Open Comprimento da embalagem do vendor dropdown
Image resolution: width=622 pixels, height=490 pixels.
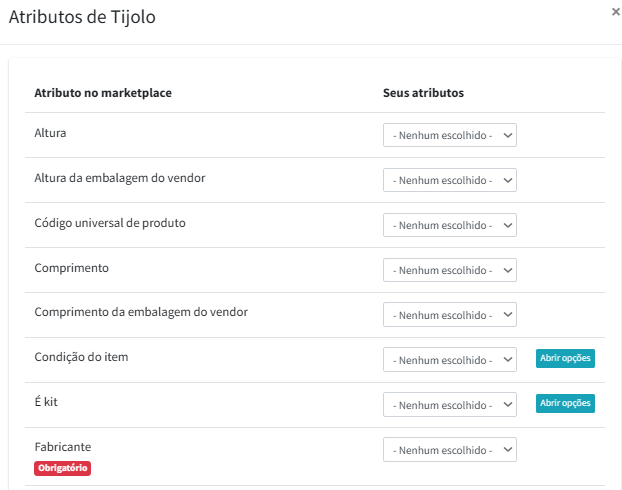click(x=450, y=315)
